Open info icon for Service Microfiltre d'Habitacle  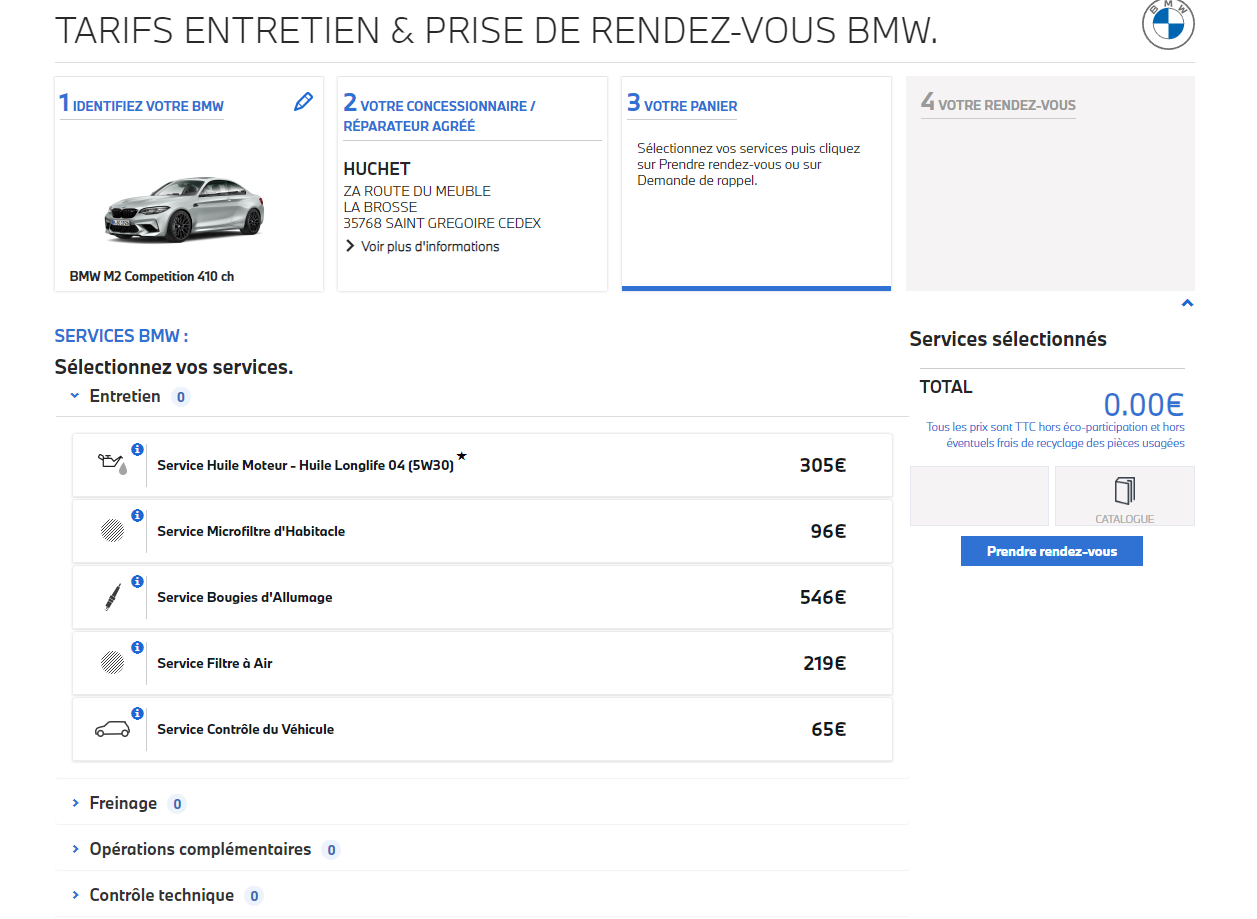point(138,515)
